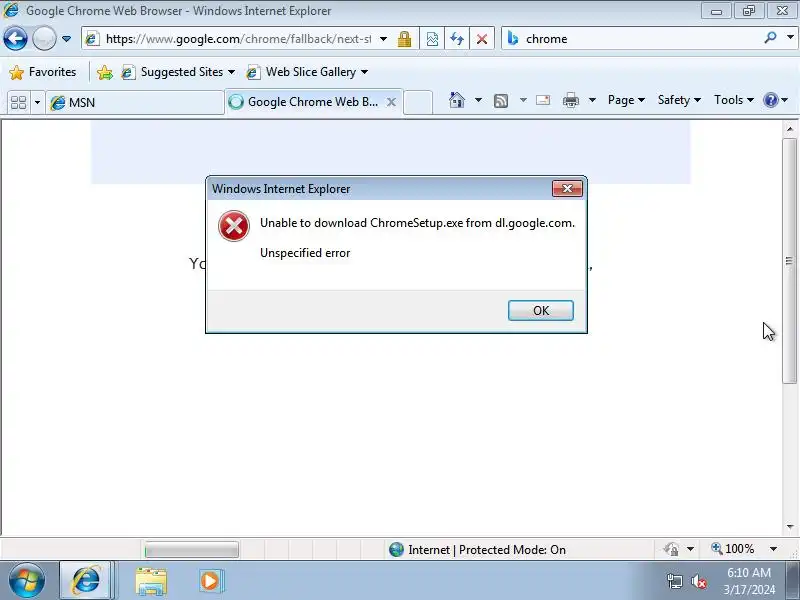
Task: Click the security lock icon
Action: pos(405,39)
